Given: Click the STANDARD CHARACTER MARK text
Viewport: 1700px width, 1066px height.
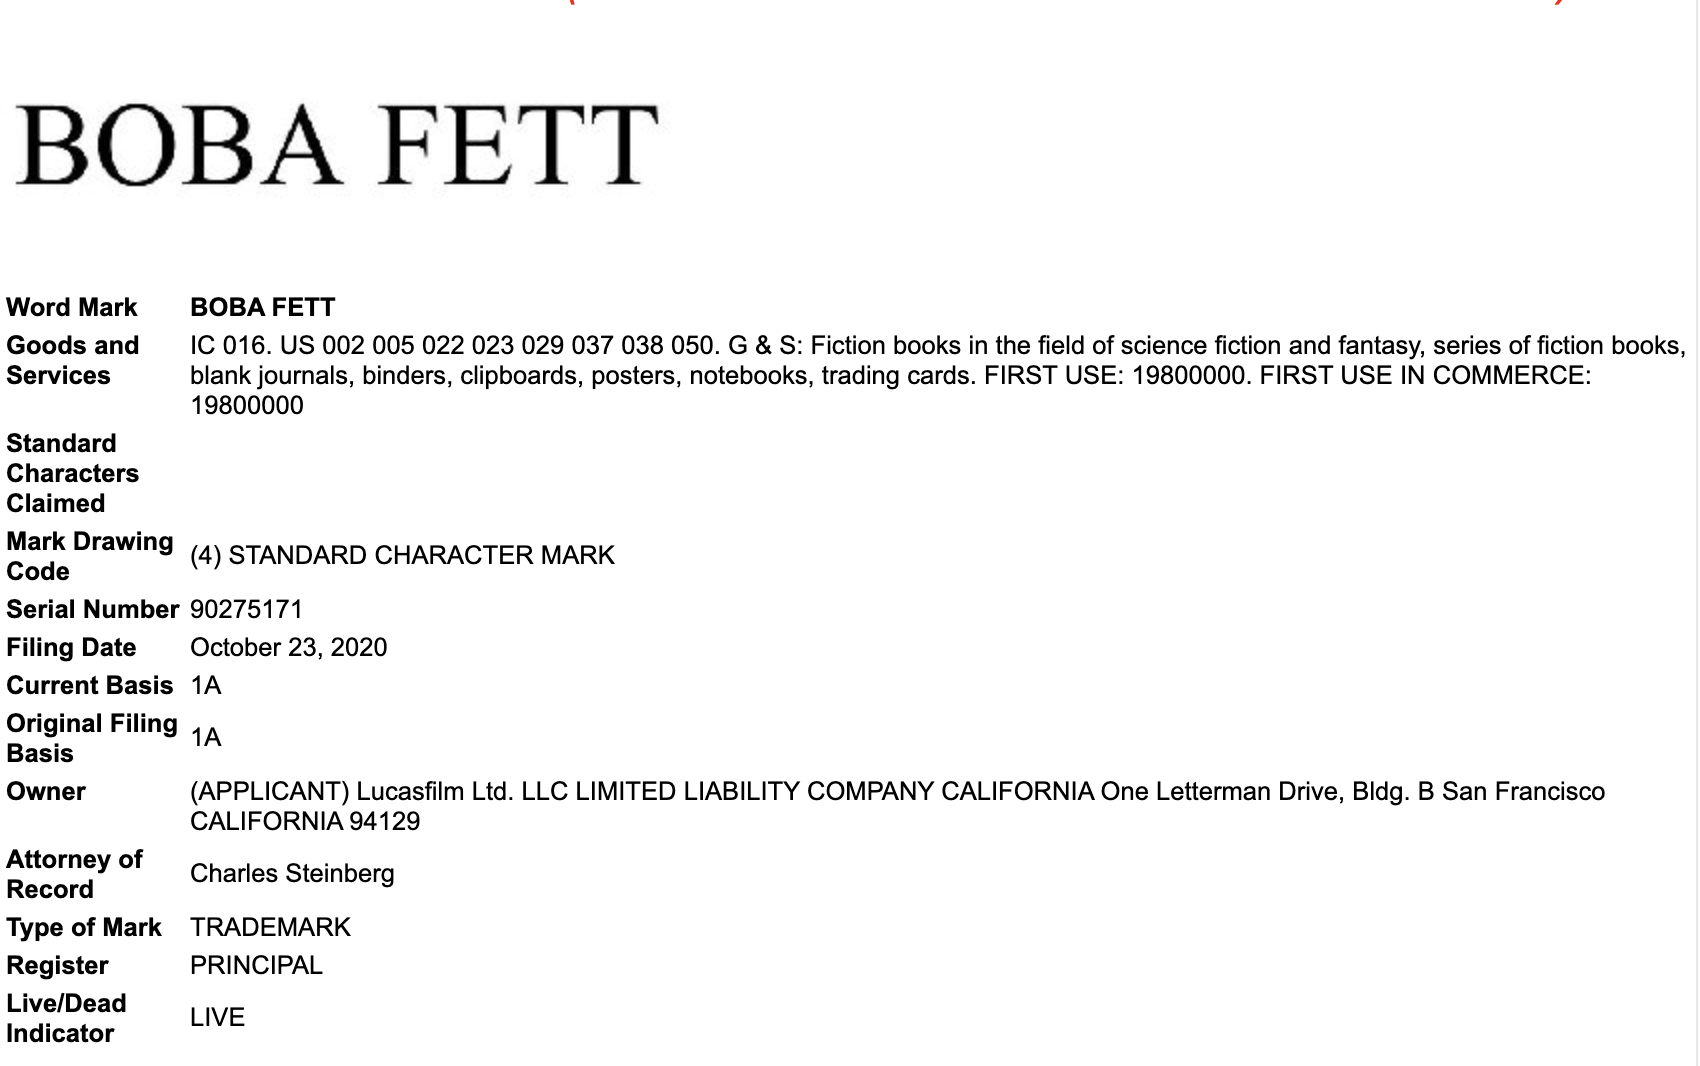Looking at the screenshot, I should [x=421, y=555].
